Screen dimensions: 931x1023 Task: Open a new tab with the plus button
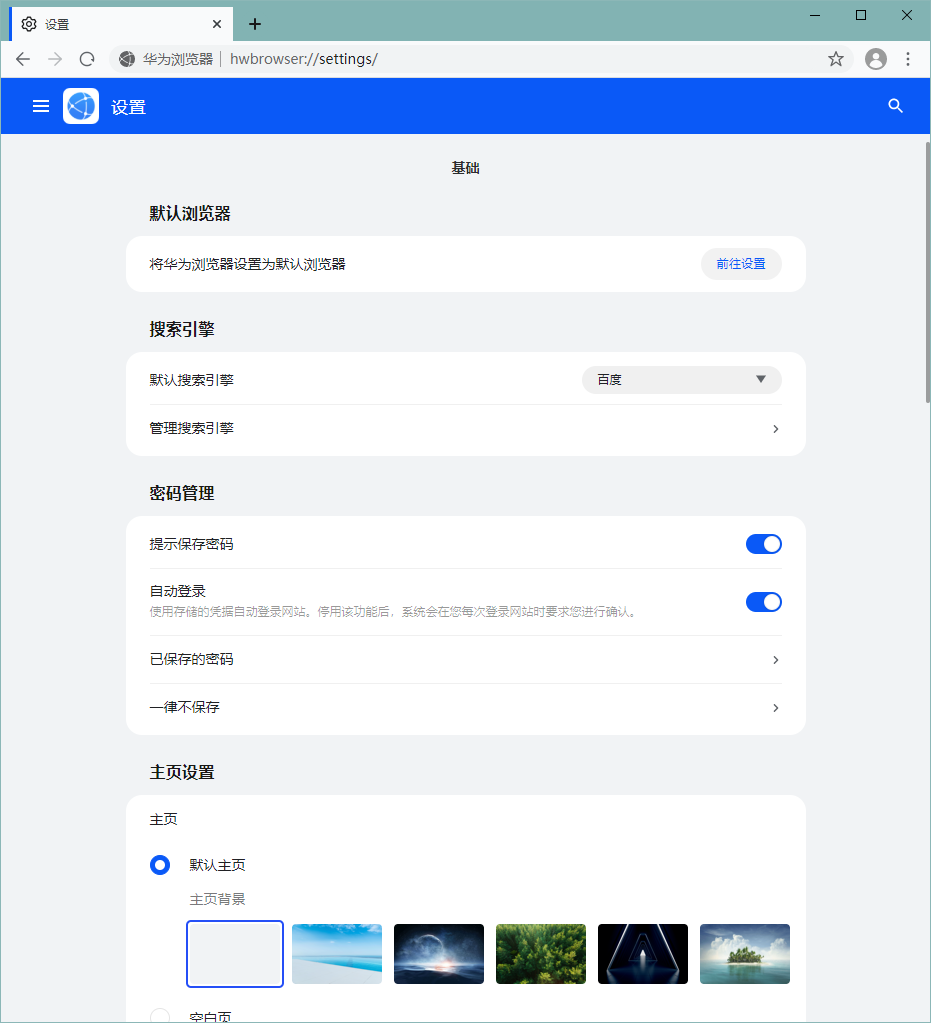click(254, 23)
